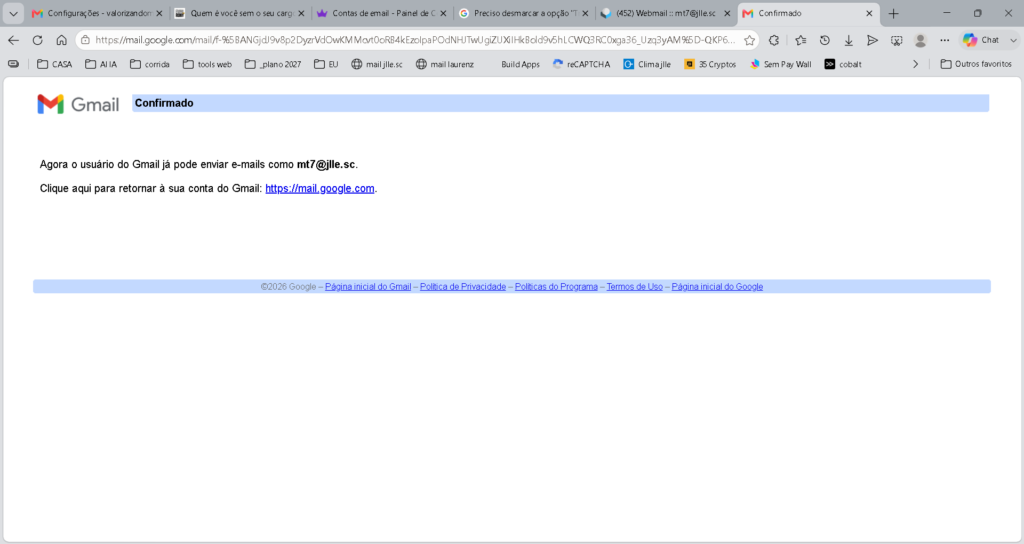Image resolution: width=1024 pixels, height=544 pixels.
Task: Open Políticas do Programa link
Action: pyautogui.click(x=556, y=287)
